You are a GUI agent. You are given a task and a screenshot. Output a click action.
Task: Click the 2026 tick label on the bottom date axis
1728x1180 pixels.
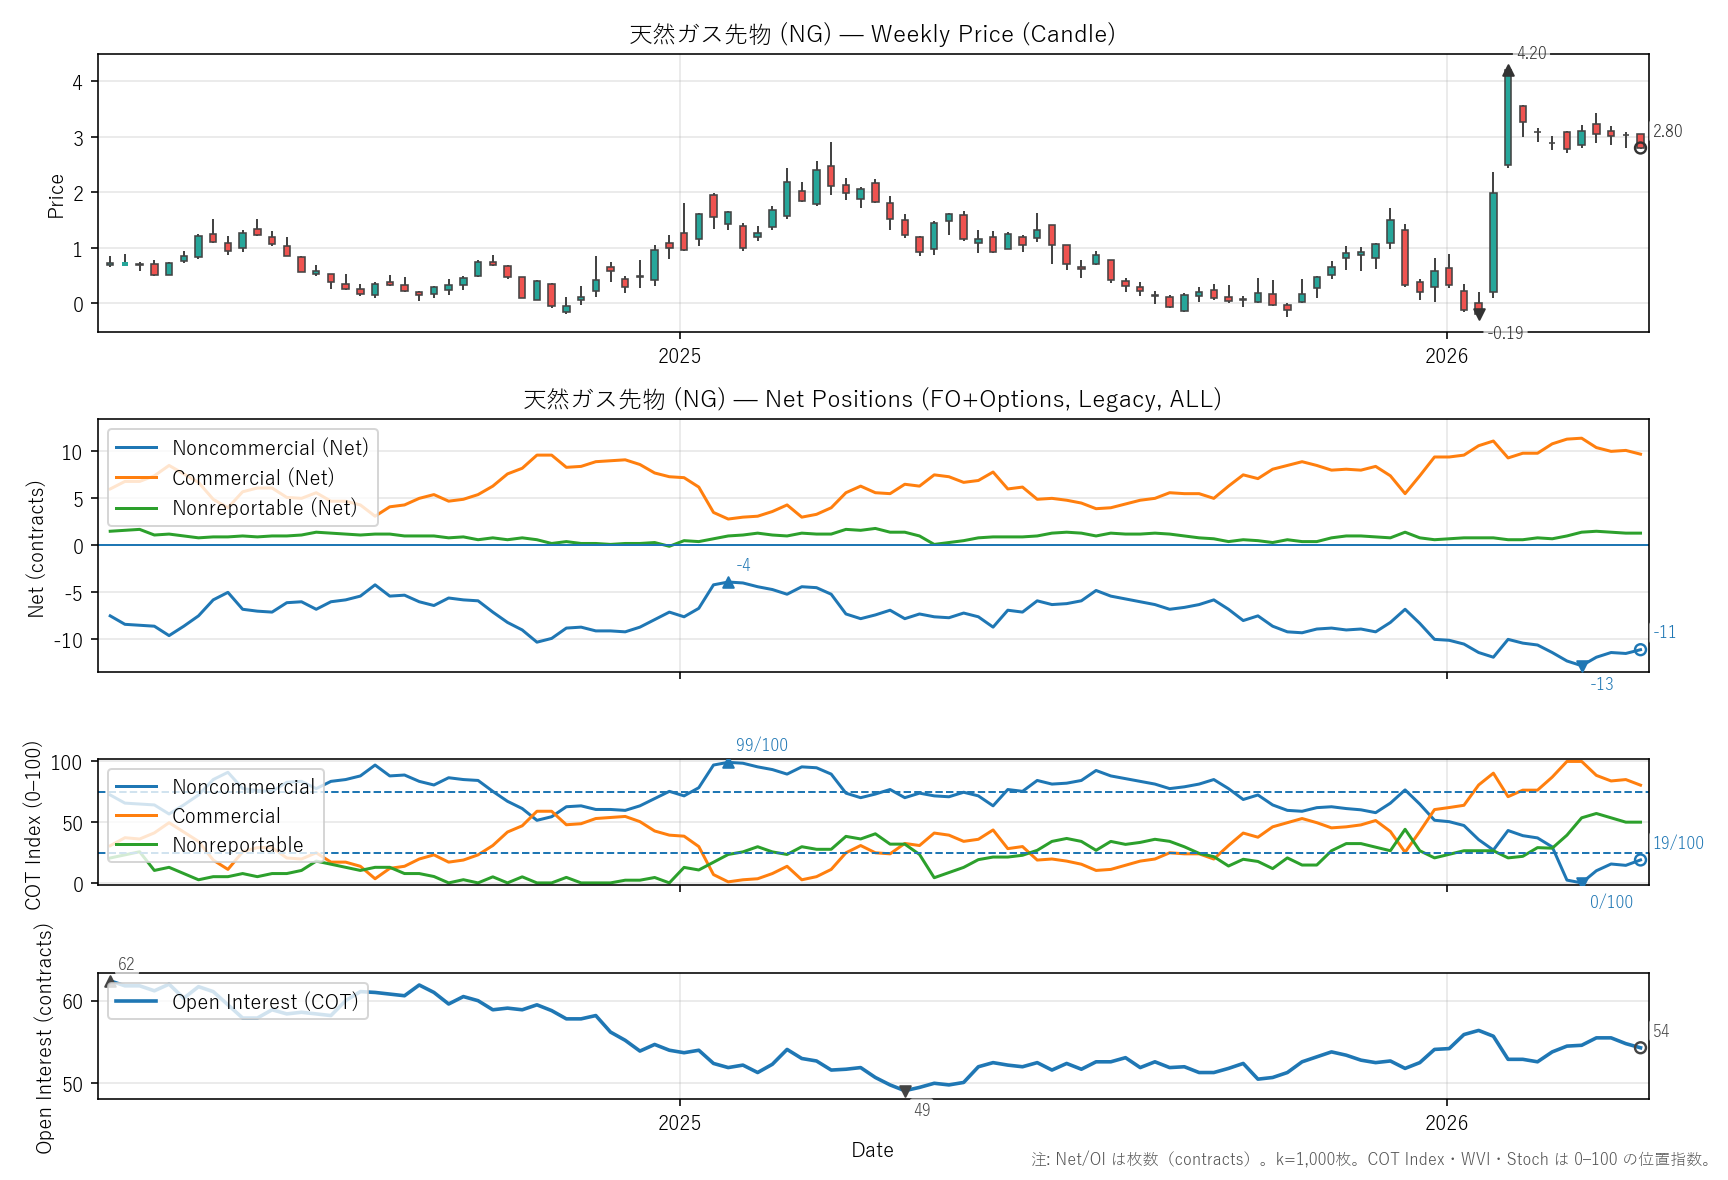pos(1446,1122)
